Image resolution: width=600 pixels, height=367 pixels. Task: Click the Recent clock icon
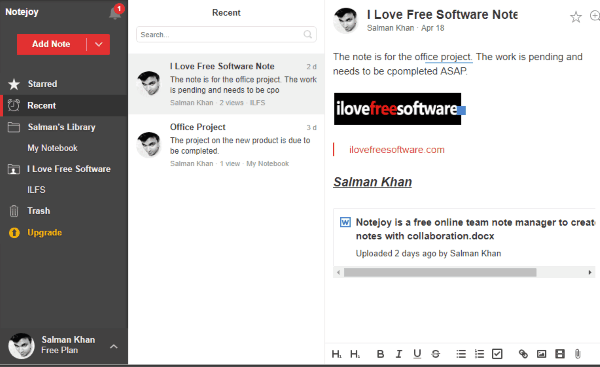pyautogui.click(x=14, y=105)
